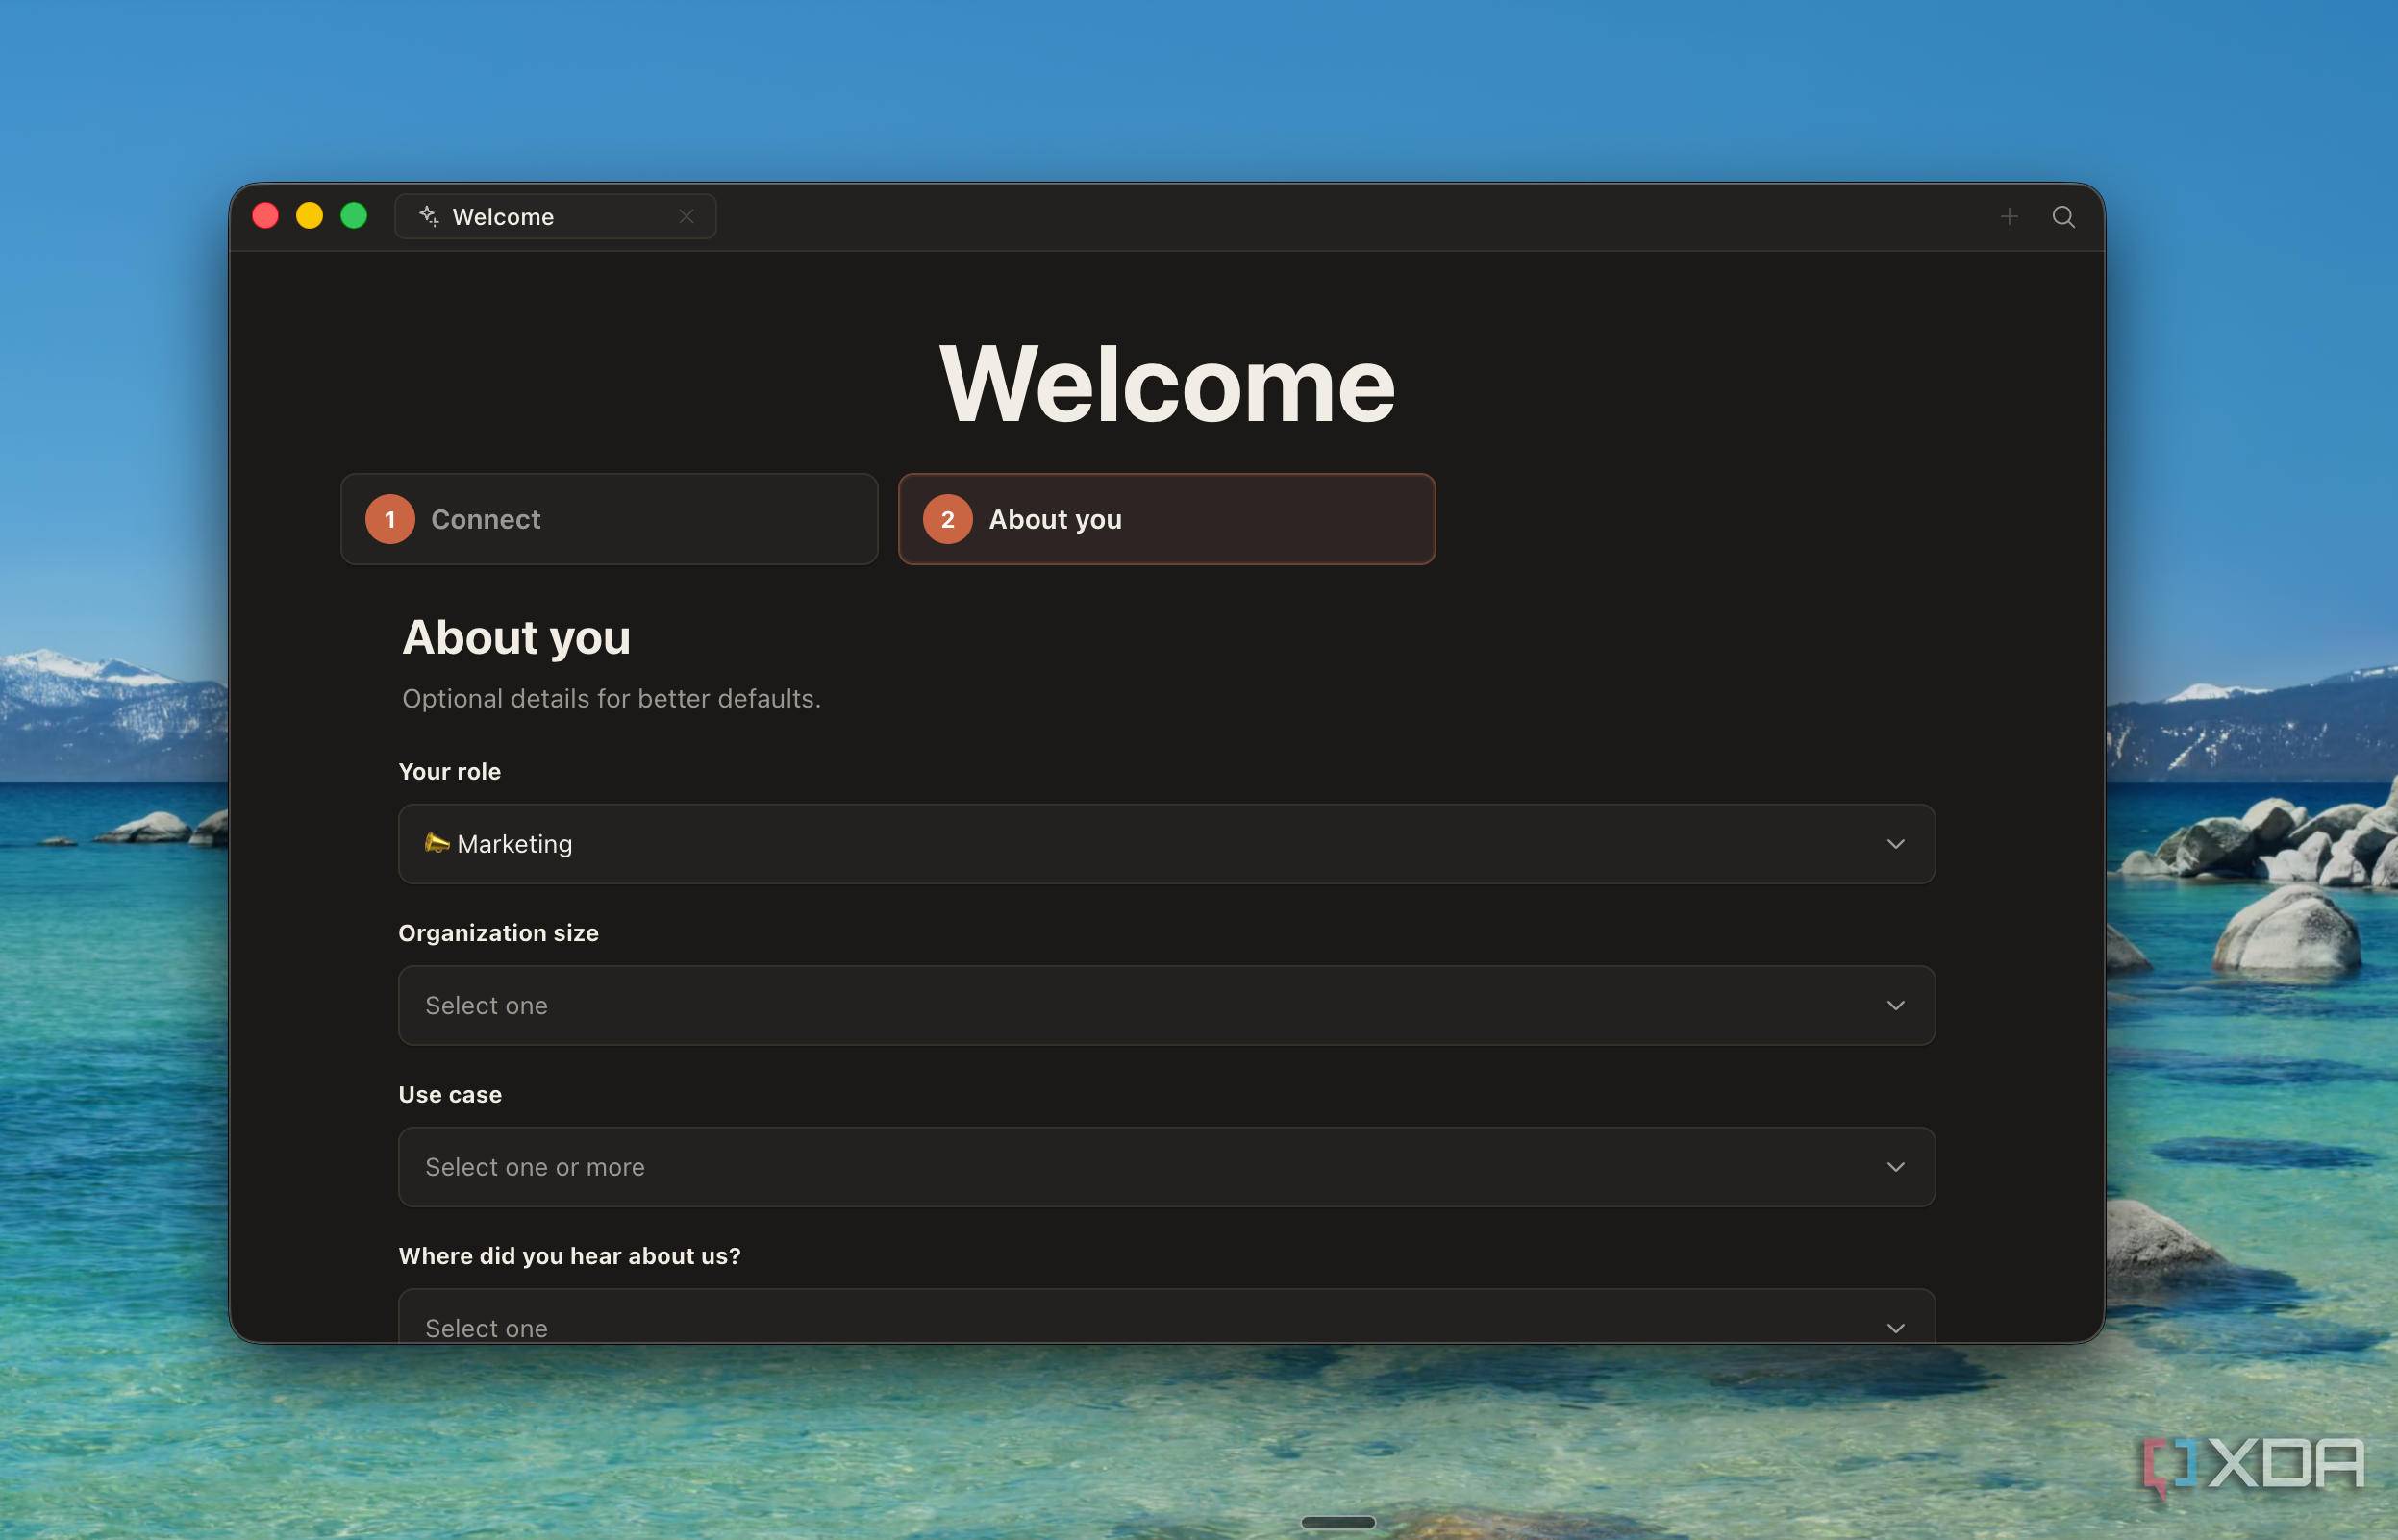Open a new tab with the plus icon
Image resolution: width=2398 pixels, height=1540 pixels.
[2009, 217]
